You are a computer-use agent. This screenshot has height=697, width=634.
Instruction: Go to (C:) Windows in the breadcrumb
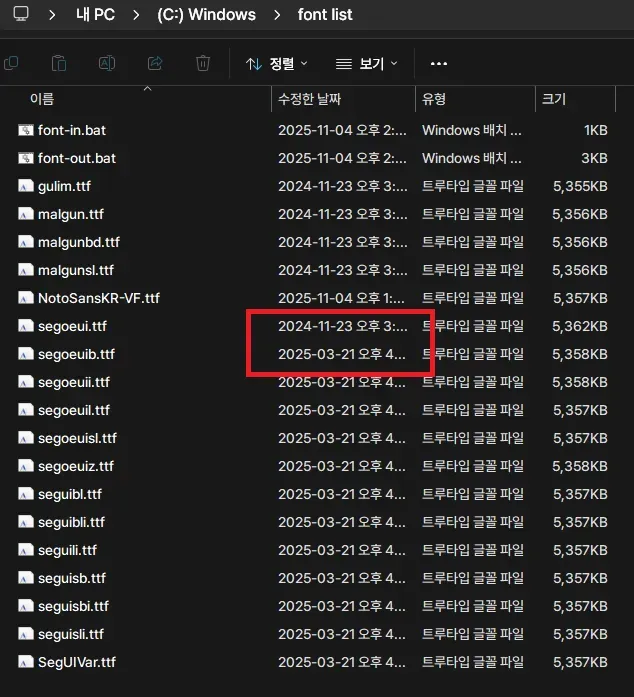(x=206, y=15)
